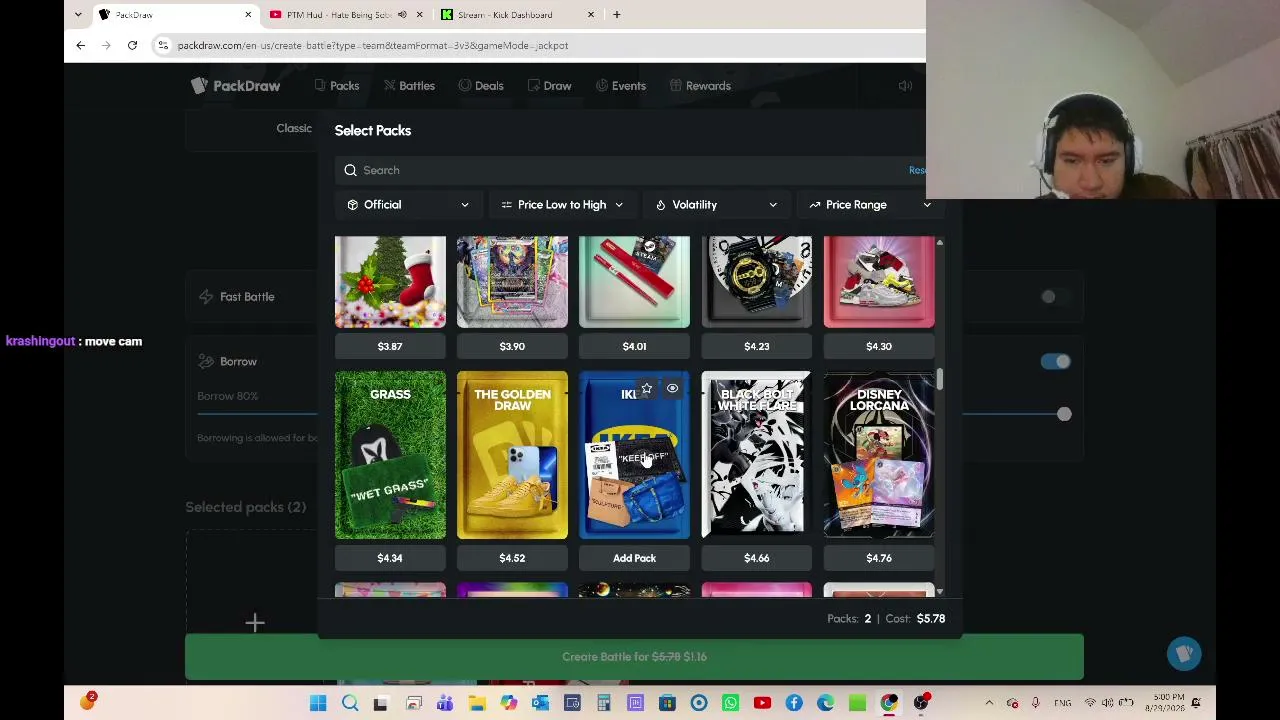Select the $4.23 watch pack
Screen dimensions: 1280x720
(x=756, y=282)
